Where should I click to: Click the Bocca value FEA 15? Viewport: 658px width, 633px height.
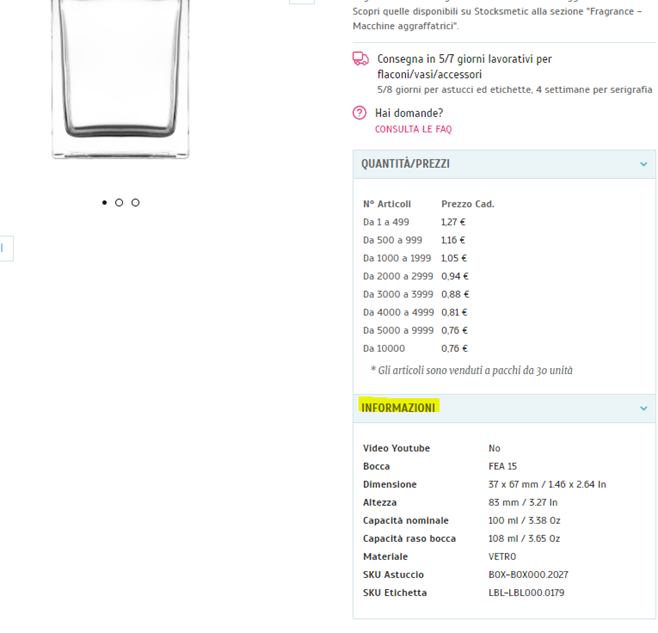[503, 466]
